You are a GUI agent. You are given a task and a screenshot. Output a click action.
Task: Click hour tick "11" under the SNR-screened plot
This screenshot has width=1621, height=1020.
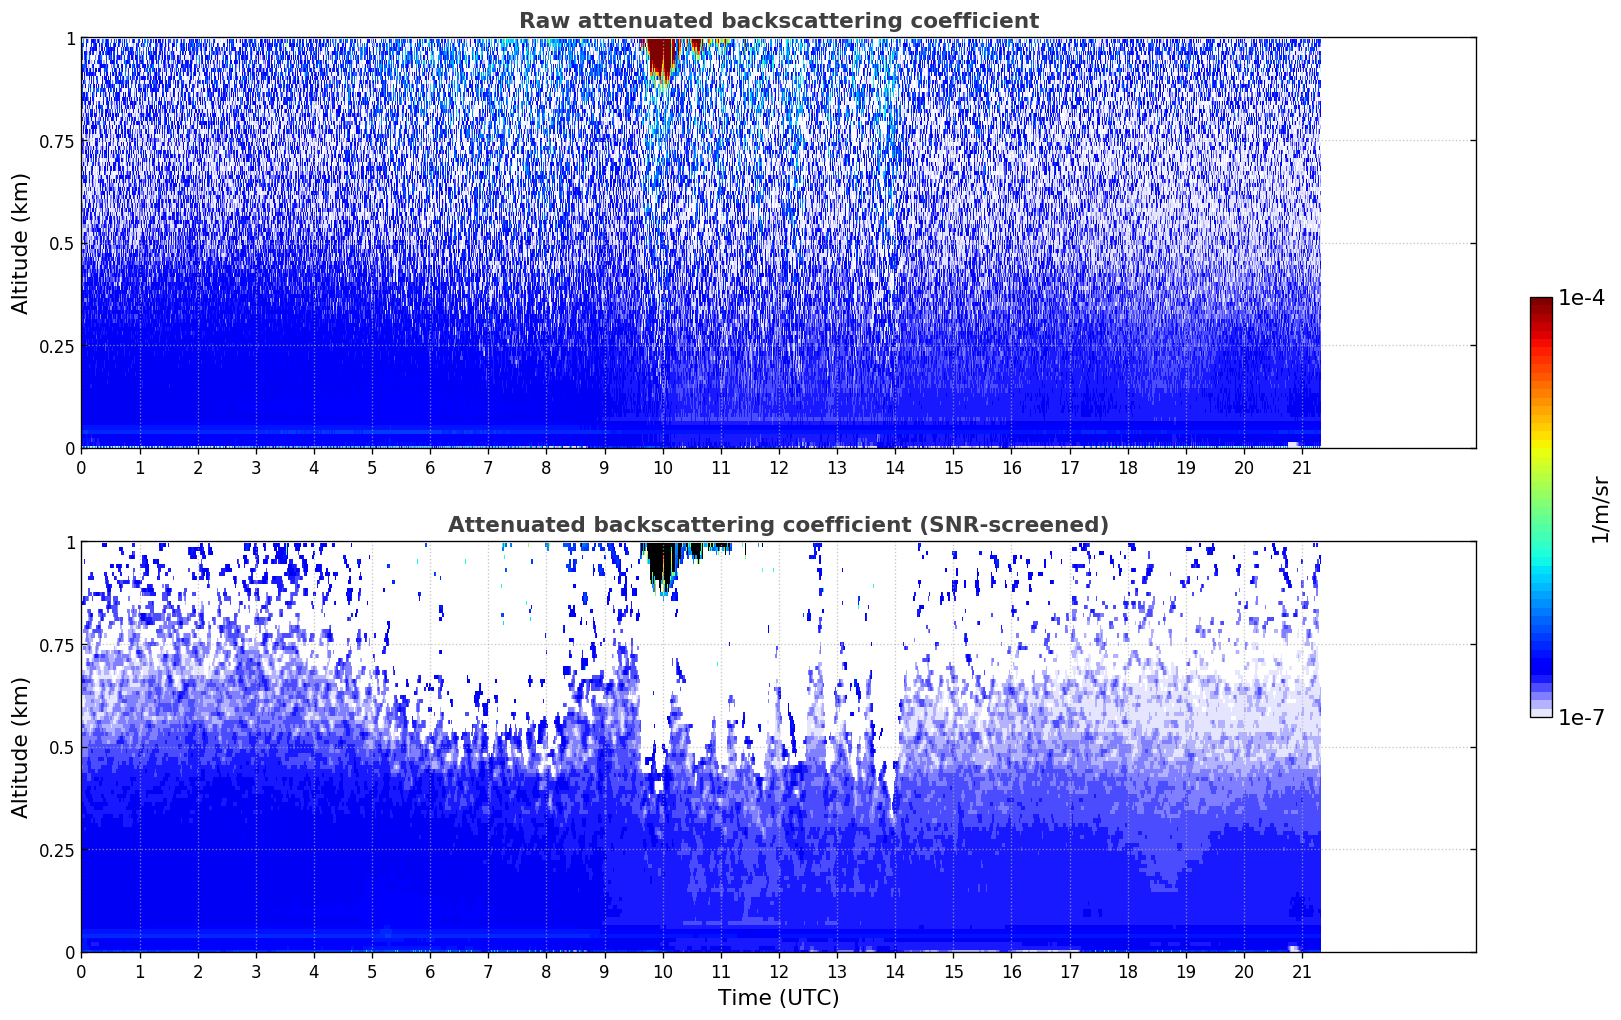(x=721, y=972)
